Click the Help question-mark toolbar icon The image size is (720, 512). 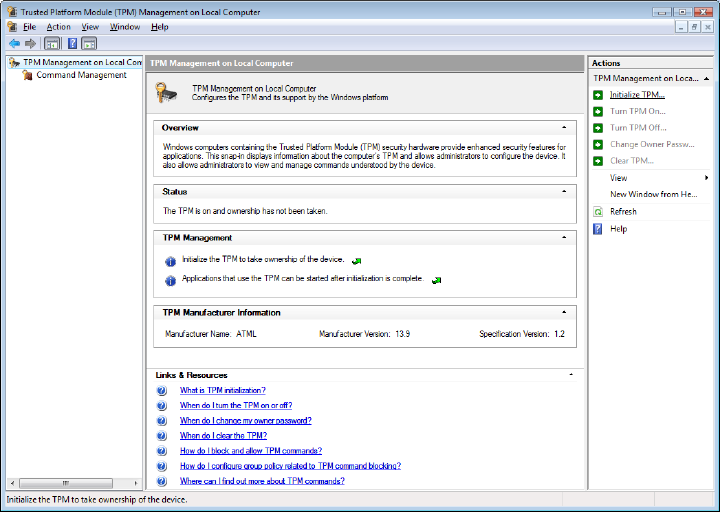(72, 44)
